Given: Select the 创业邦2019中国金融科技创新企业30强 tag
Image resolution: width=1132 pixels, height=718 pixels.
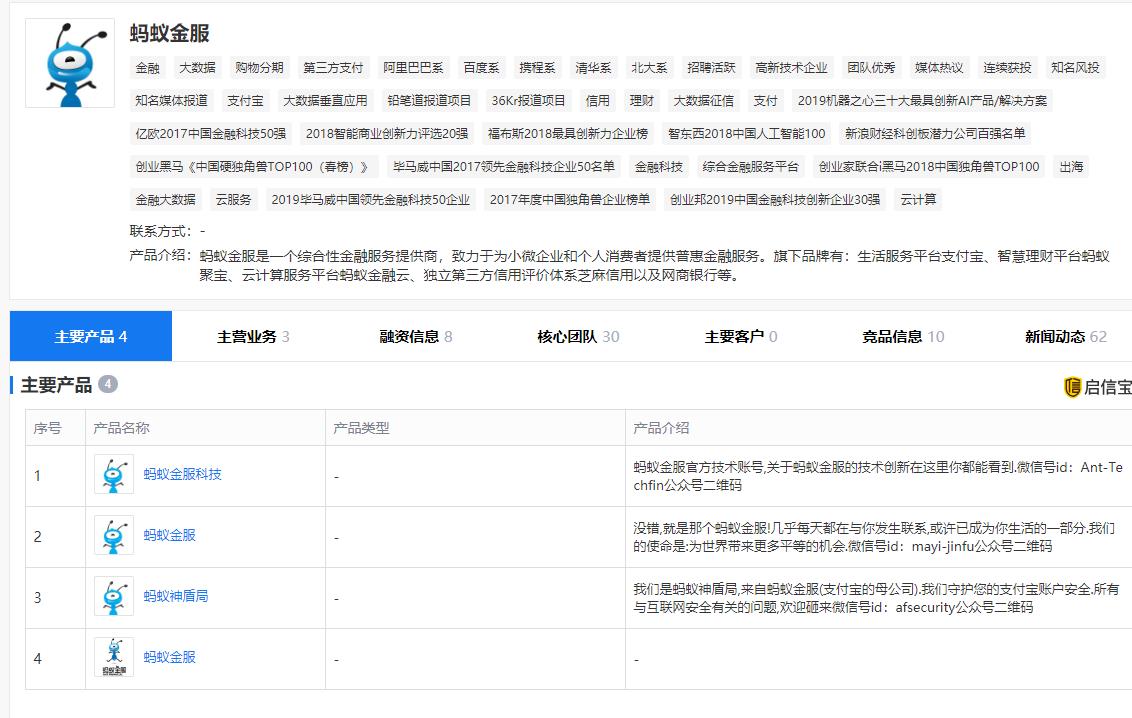Looking at the screenshot, I should point(775,200).
